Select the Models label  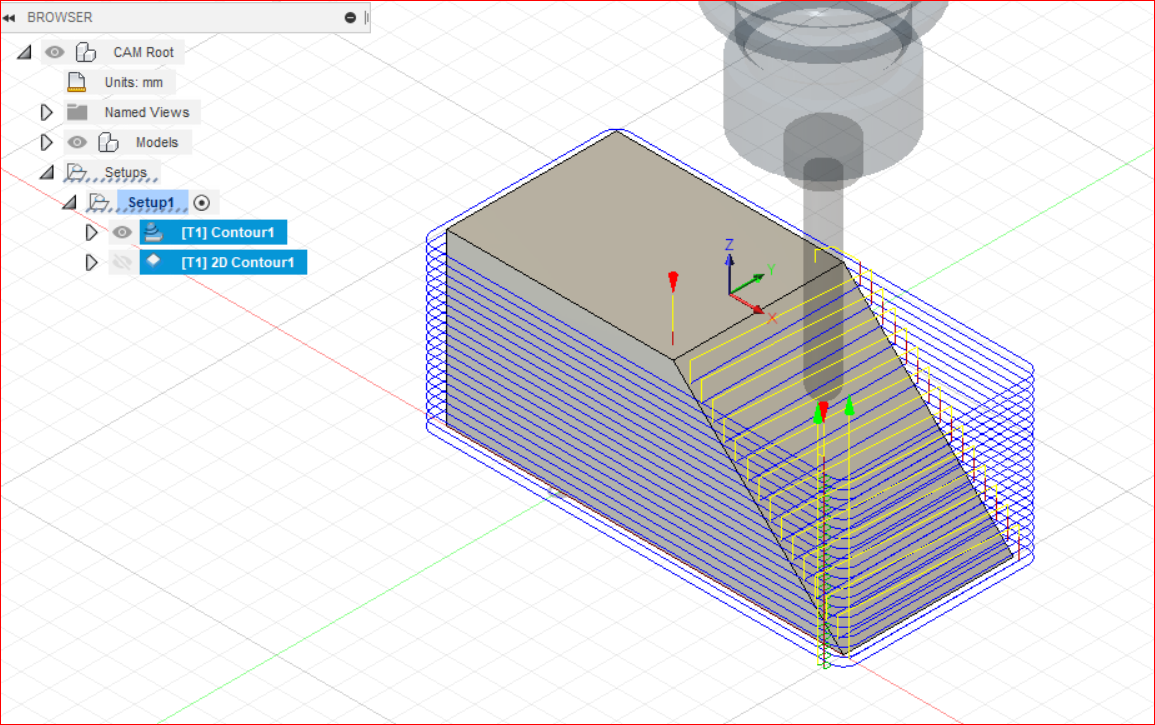point(157,142)
